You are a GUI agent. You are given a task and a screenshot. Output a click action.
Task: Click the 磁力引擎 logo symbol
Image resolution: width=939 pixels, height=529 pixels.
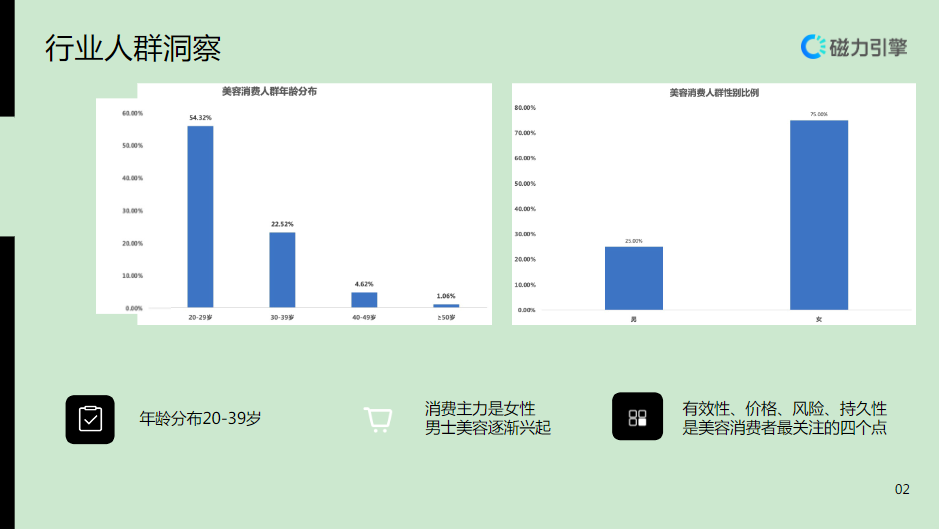pos(813,46)
